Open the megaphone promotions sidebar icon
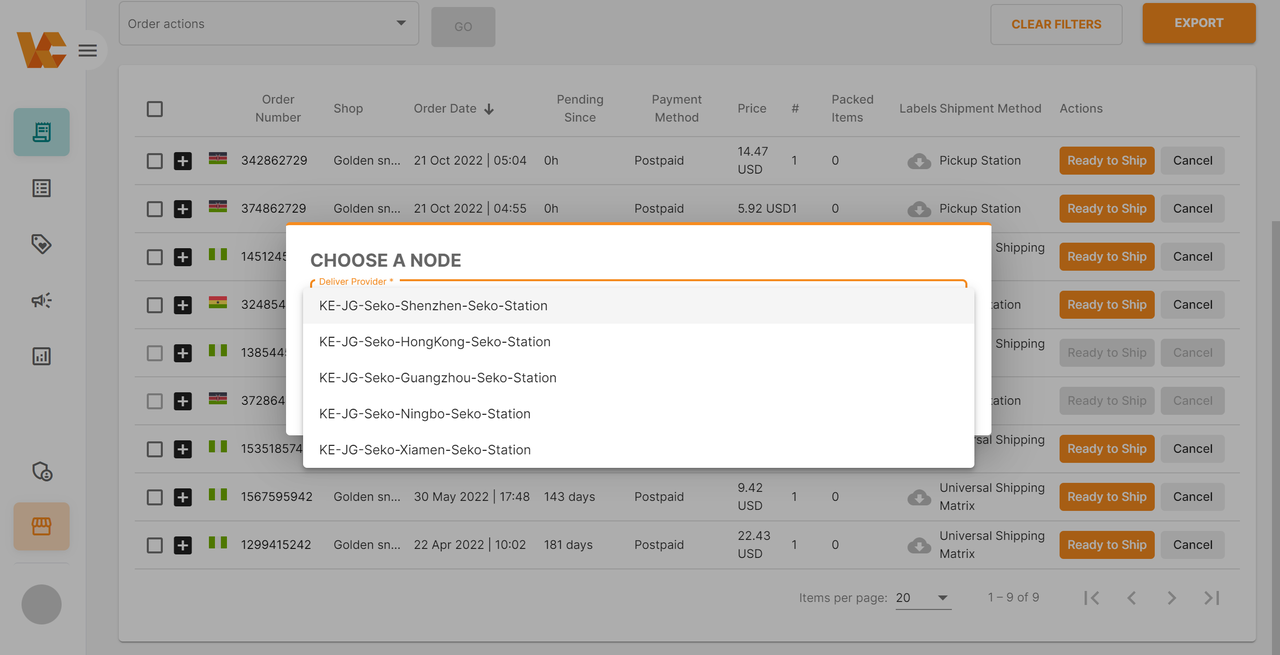Screen dimensions: 1280x655 (41, 300)
